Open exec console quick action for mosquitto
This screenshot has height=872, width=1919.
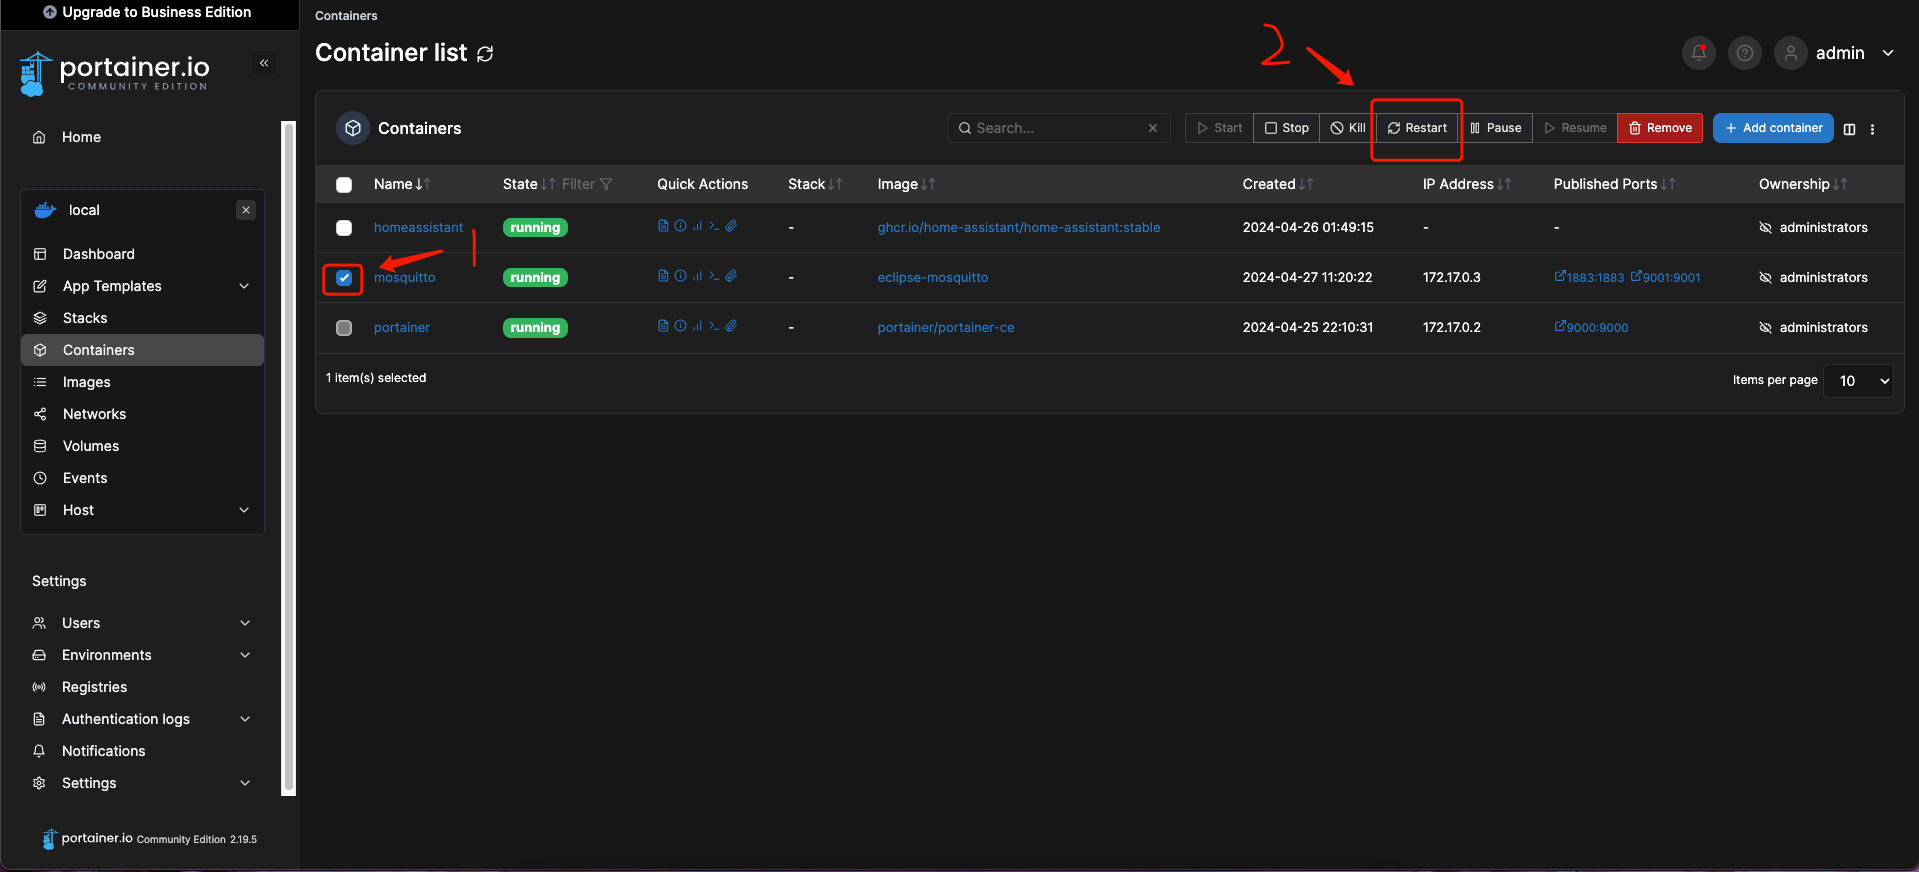(x=714, y=276)
